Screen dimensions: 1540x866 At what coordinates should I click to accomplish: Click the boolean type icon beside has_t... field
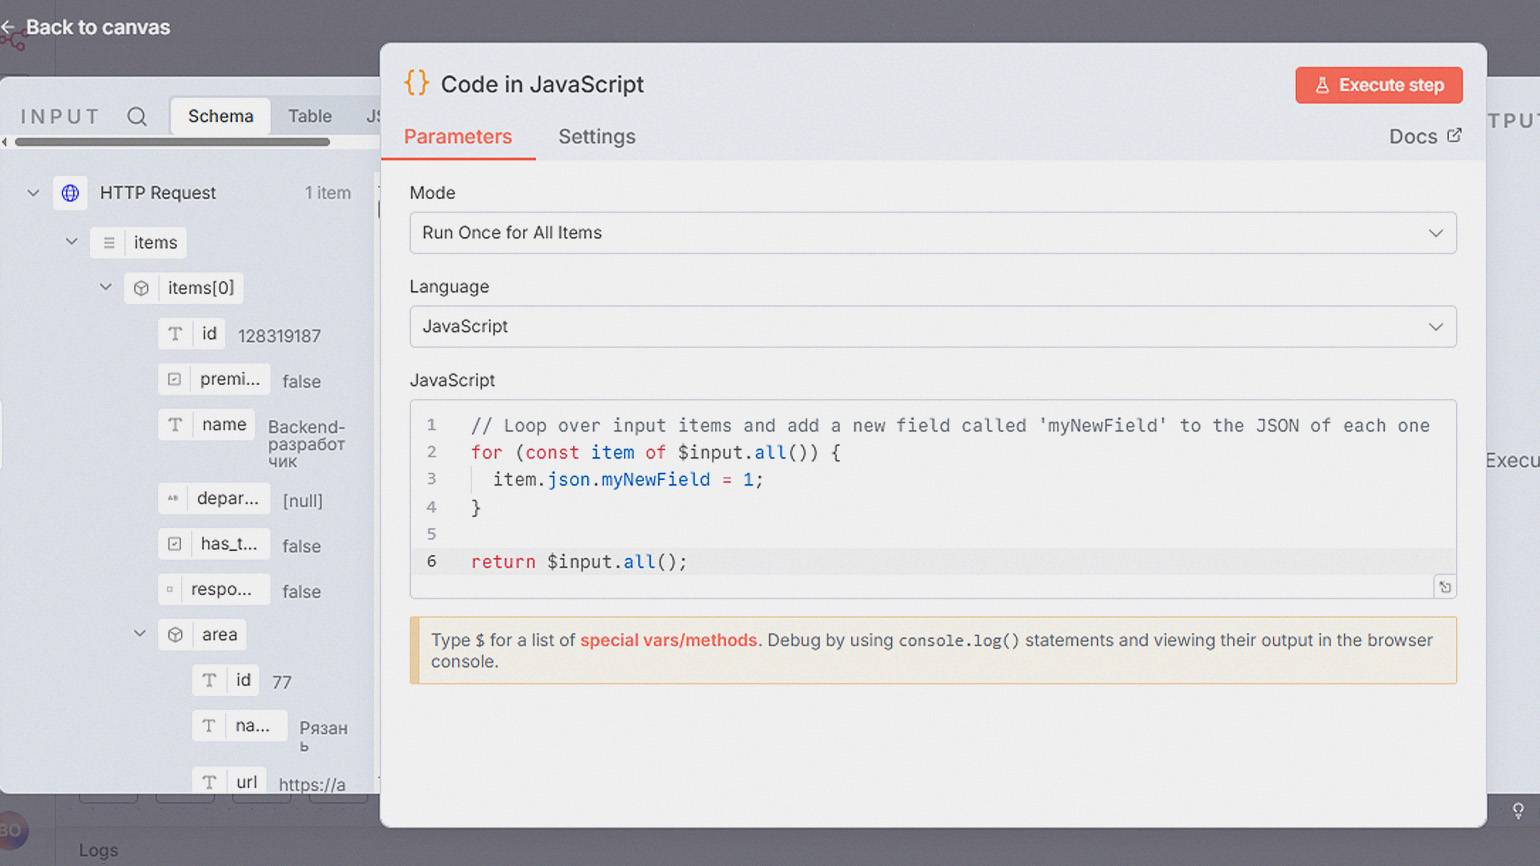pos(175,544)
